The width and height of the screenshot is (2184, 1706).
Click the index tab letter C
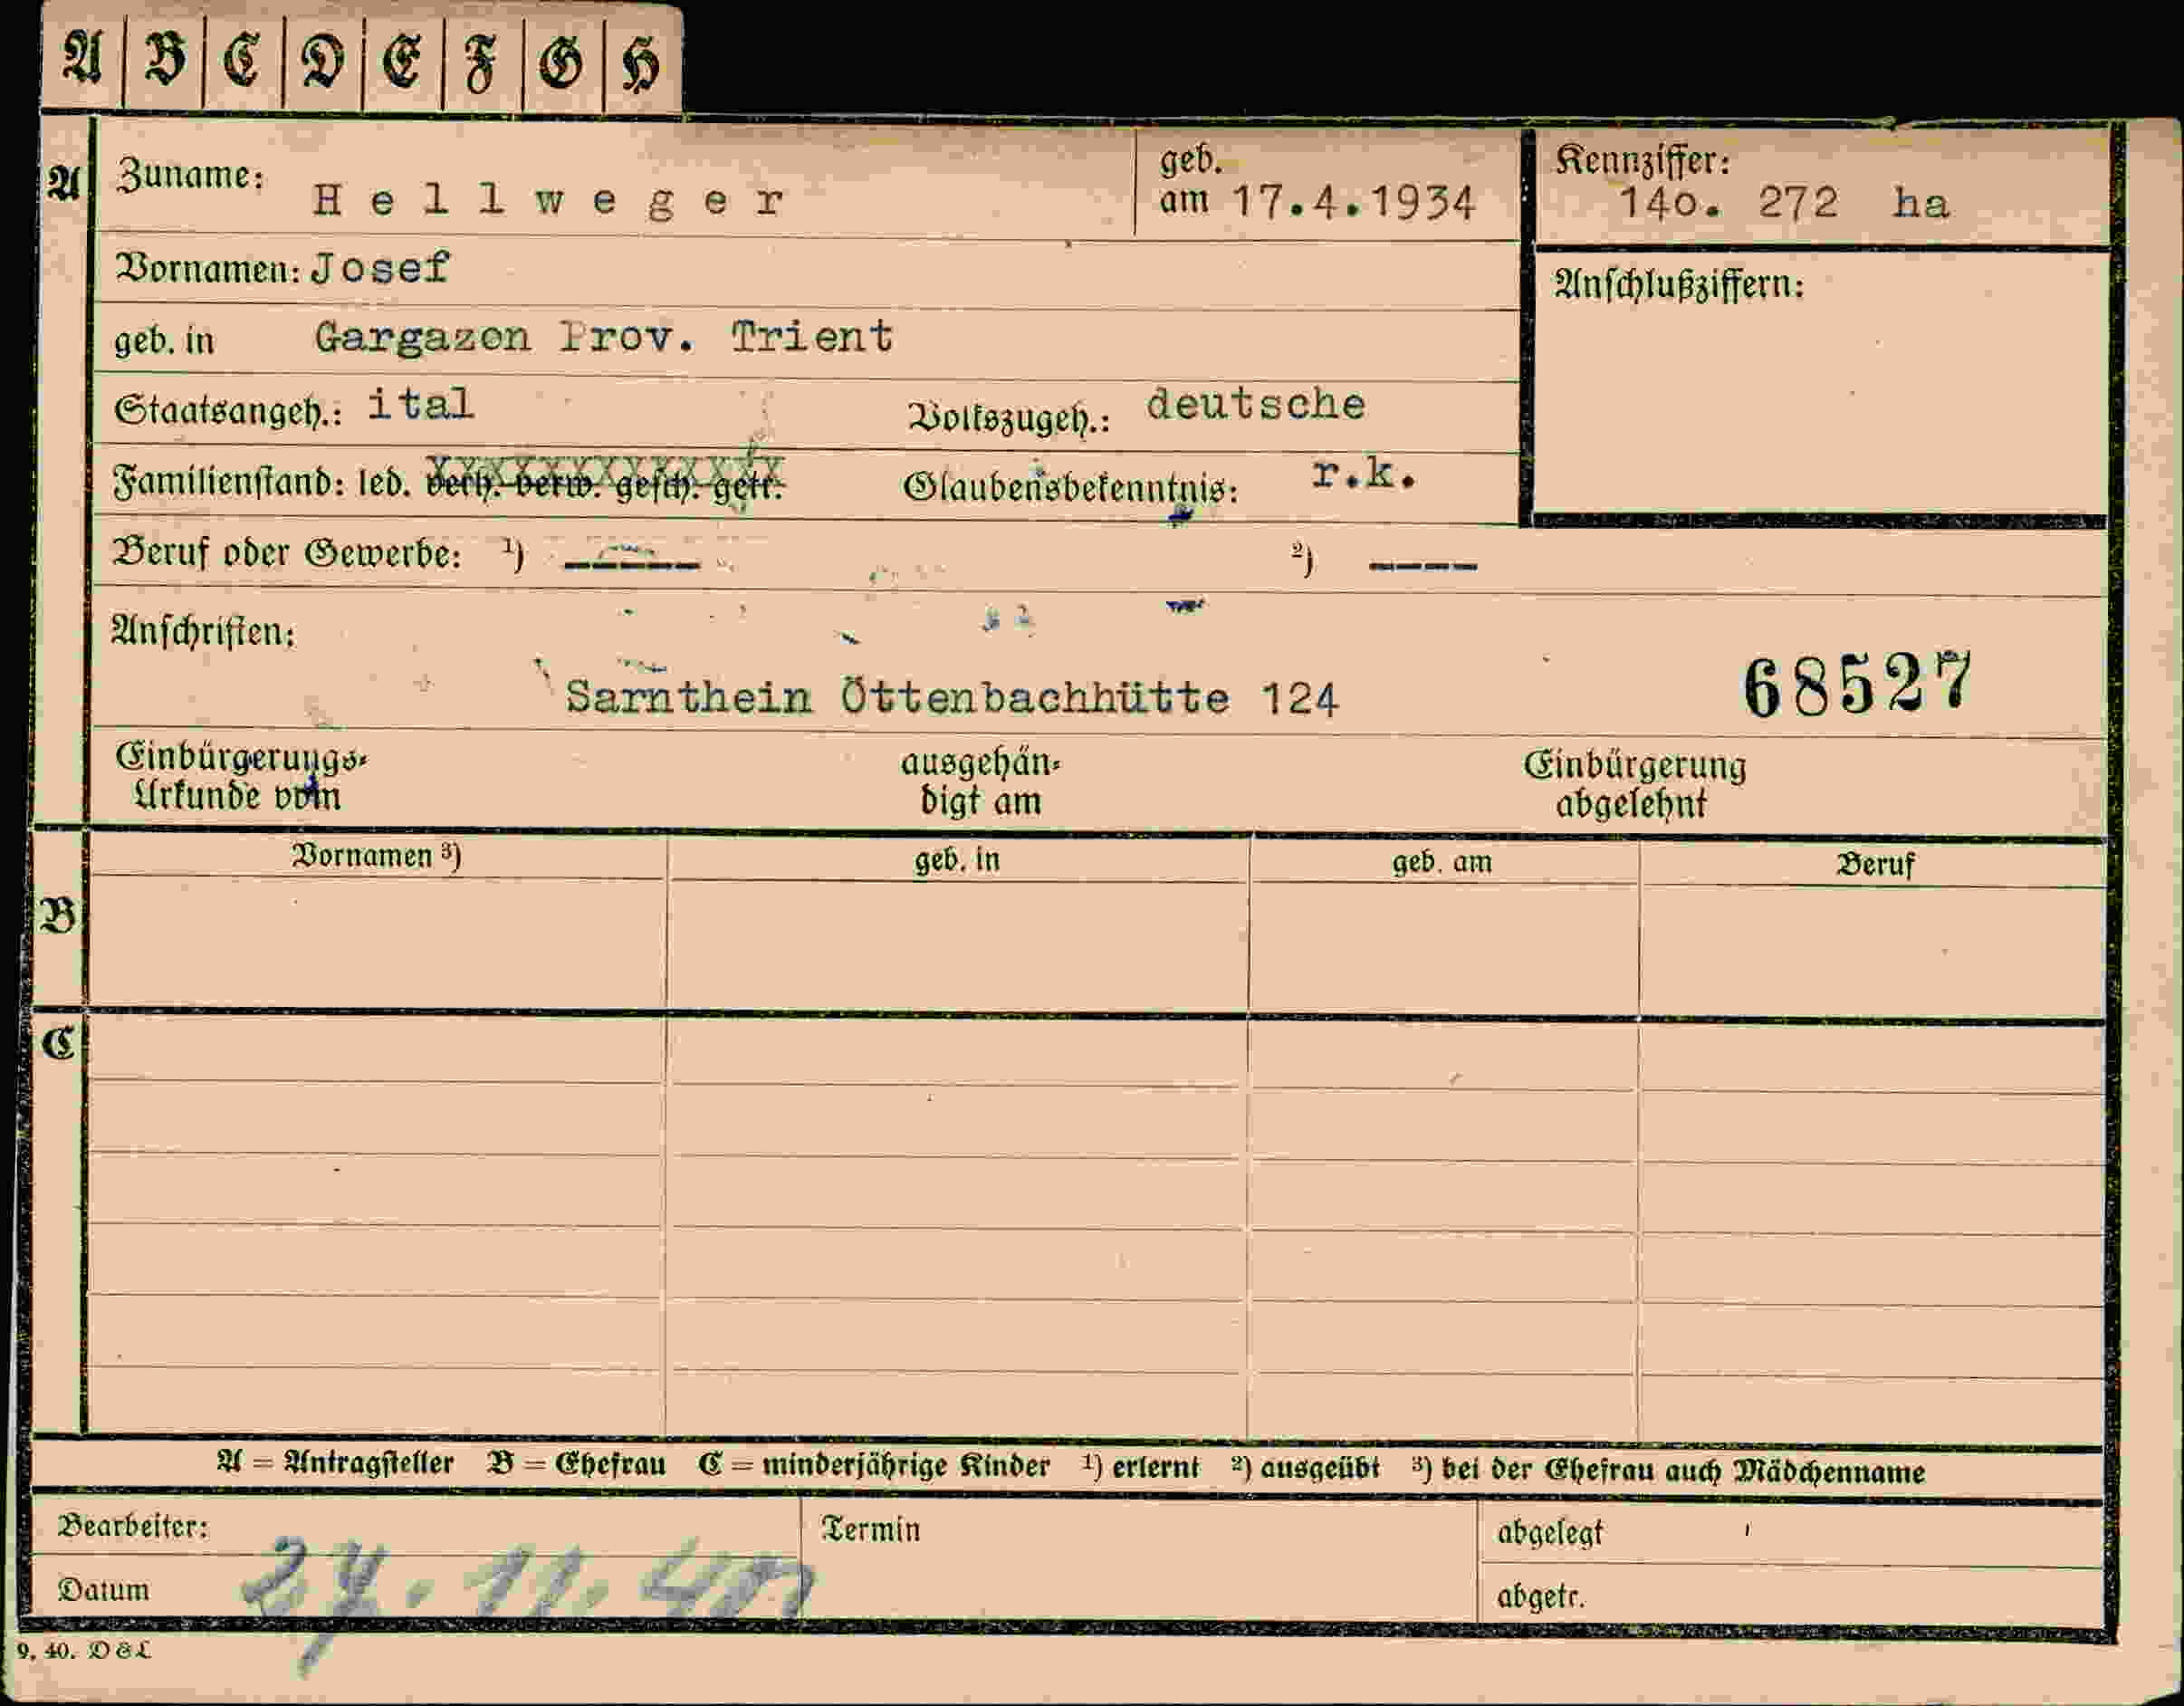click(x=242, y=59)
